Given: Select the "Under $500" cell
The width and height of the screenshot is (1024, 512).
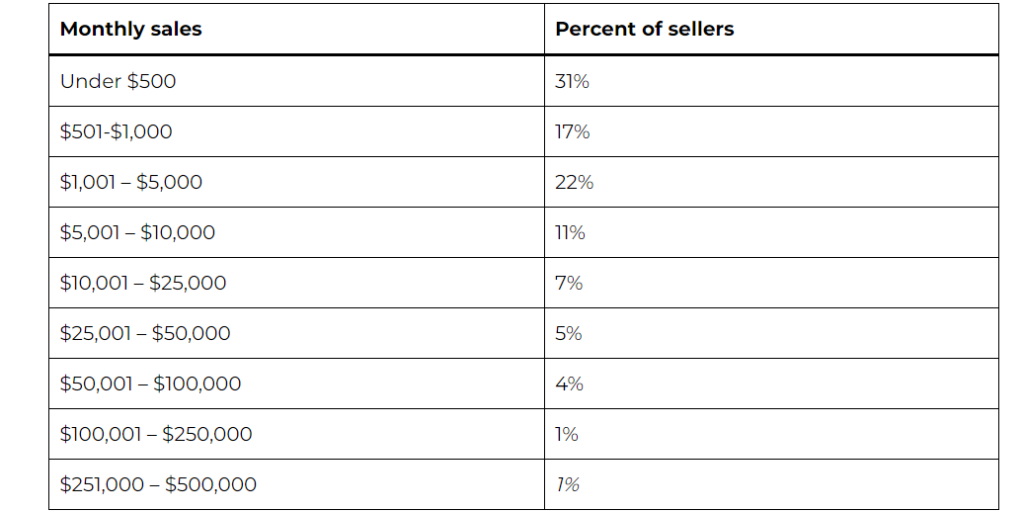Looking at the screenshot, I should pyautogui.click(x=118, y=81).
